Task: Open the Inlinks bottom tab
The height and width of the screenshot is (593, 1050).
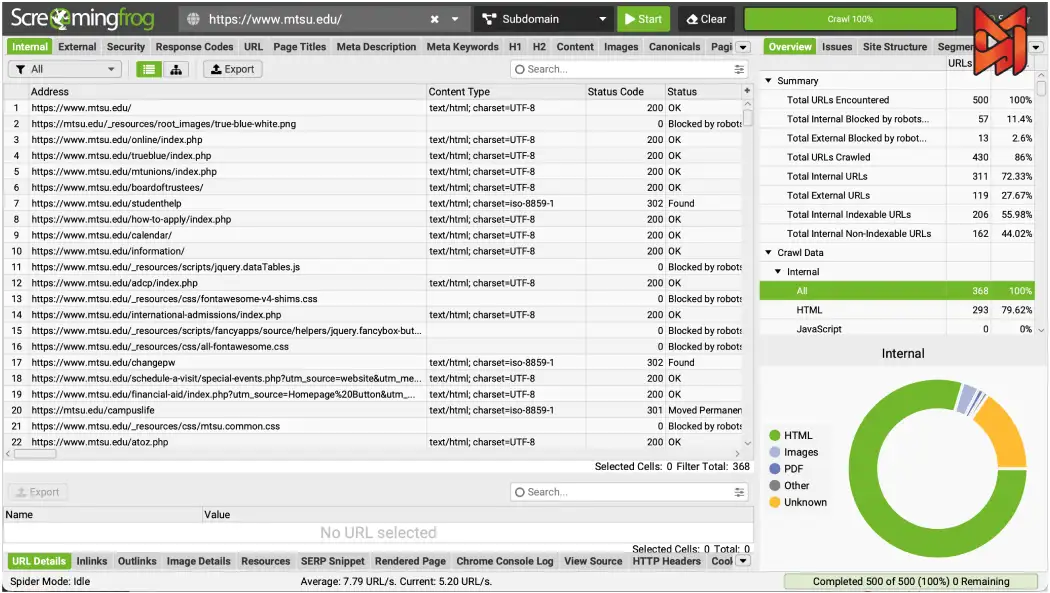Action: 92,562
